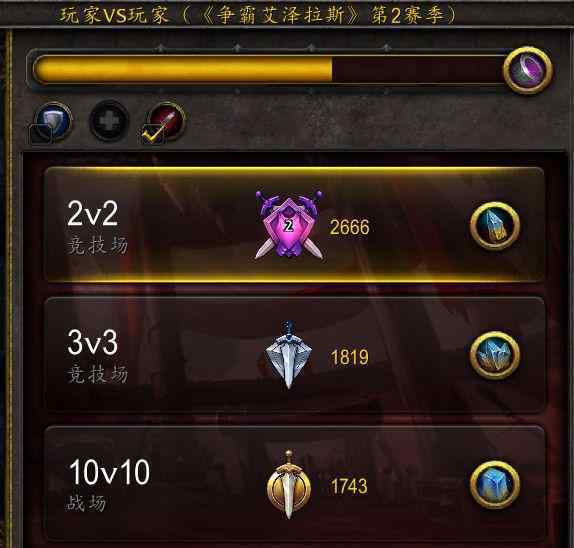Uncheck the damage role checkbox
The height and width of the screenshot is (548, 574).
pos(153,134)
